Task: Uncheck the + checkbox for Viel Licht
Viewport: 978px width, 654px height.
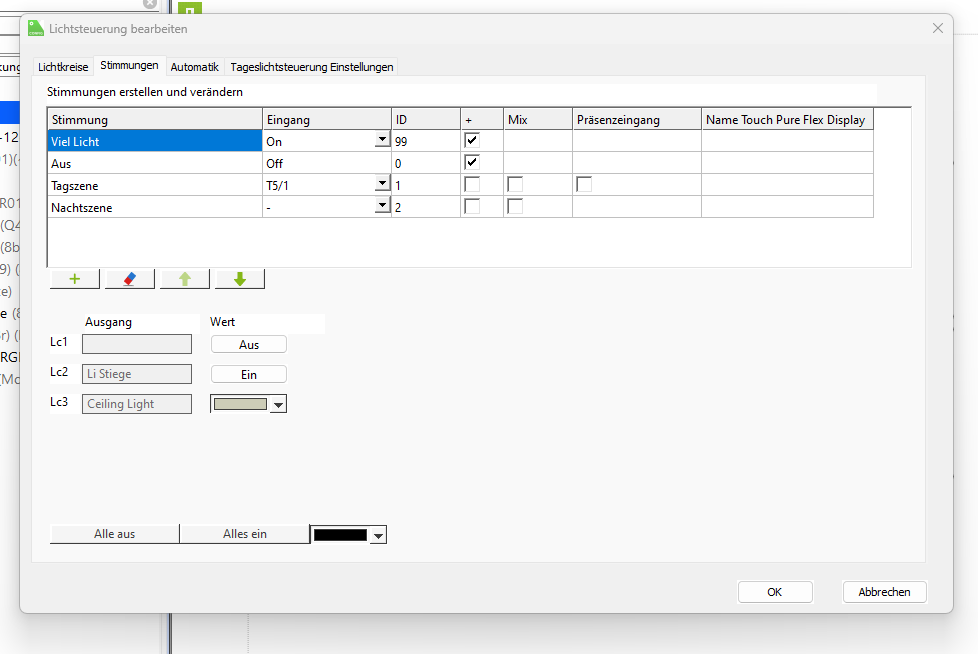Action: (x=472, y=141)
